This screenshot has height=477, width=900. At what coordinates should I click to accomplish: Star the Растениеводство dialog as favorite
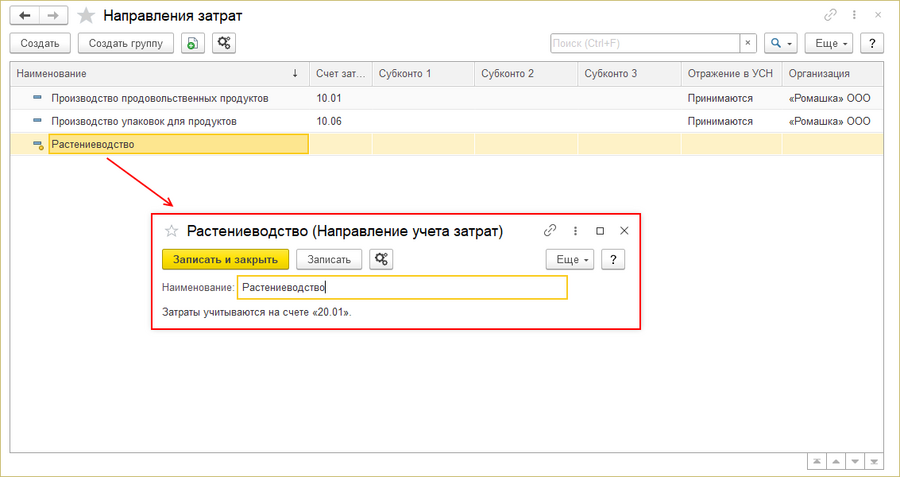(x=171, y=231)
